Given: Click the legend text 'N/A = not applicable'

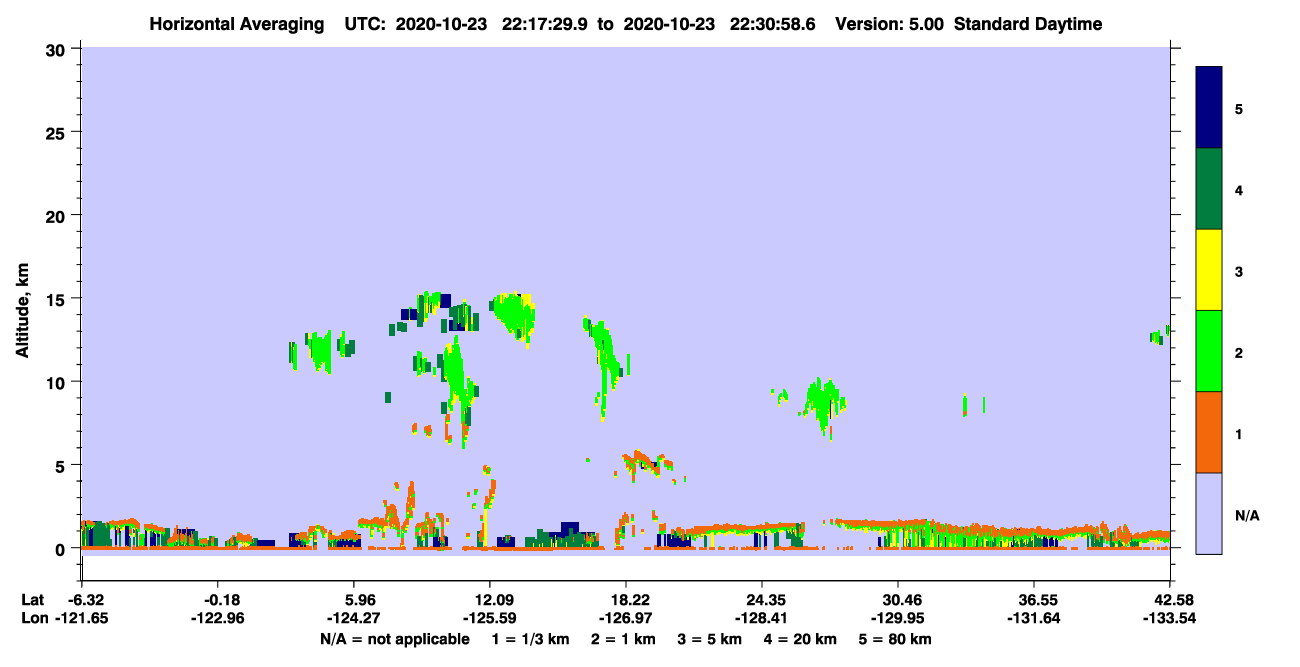Looking at the screenshot, I should point(395,639).
